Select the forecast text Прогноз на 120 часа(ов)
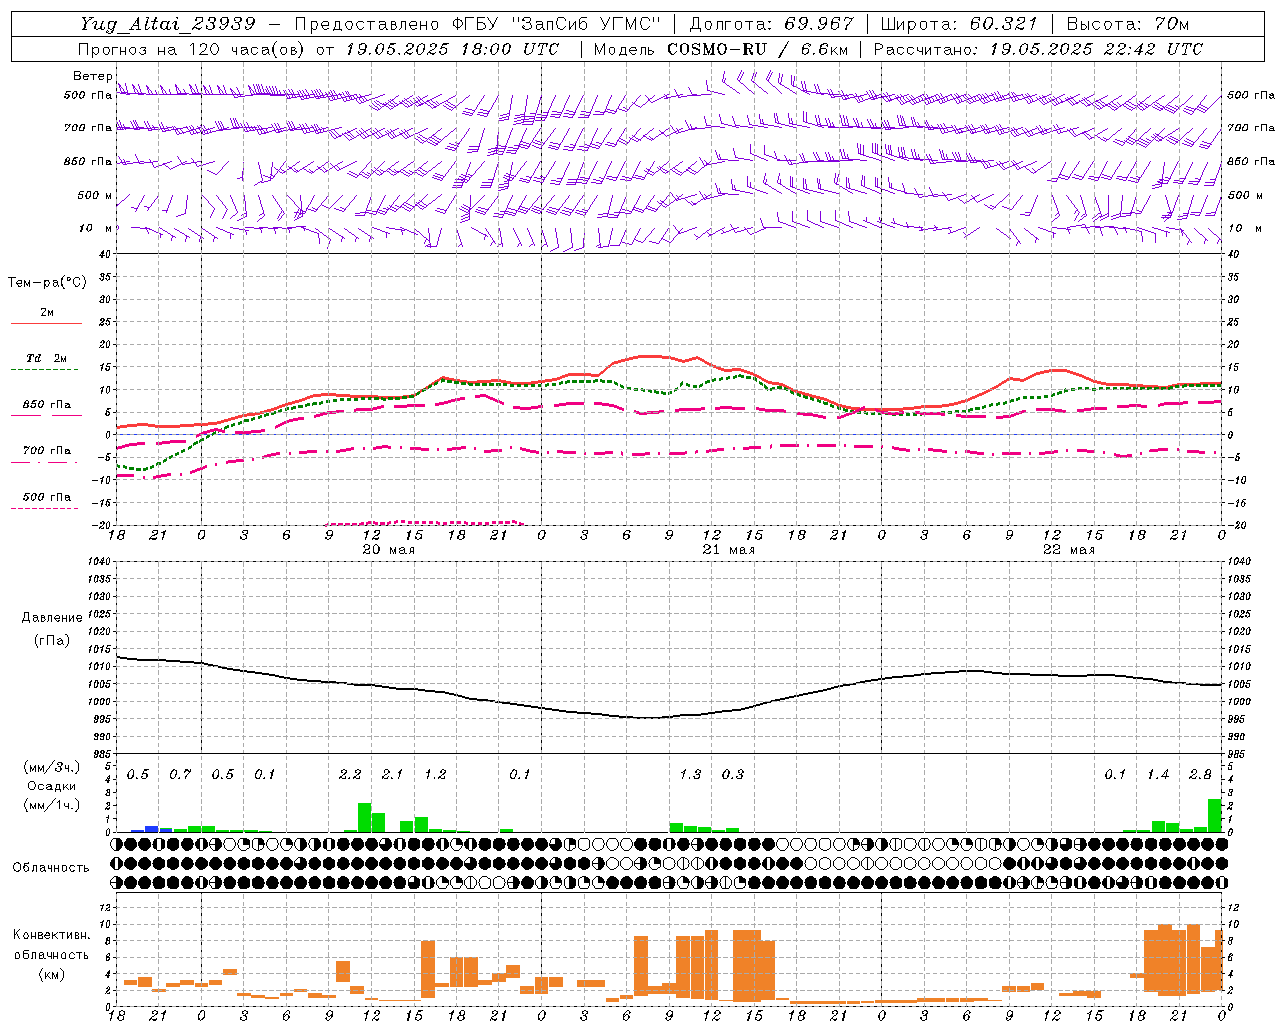Viewport: 1280px width, 1024px height. pyautogui.click(x=193, y=49)
